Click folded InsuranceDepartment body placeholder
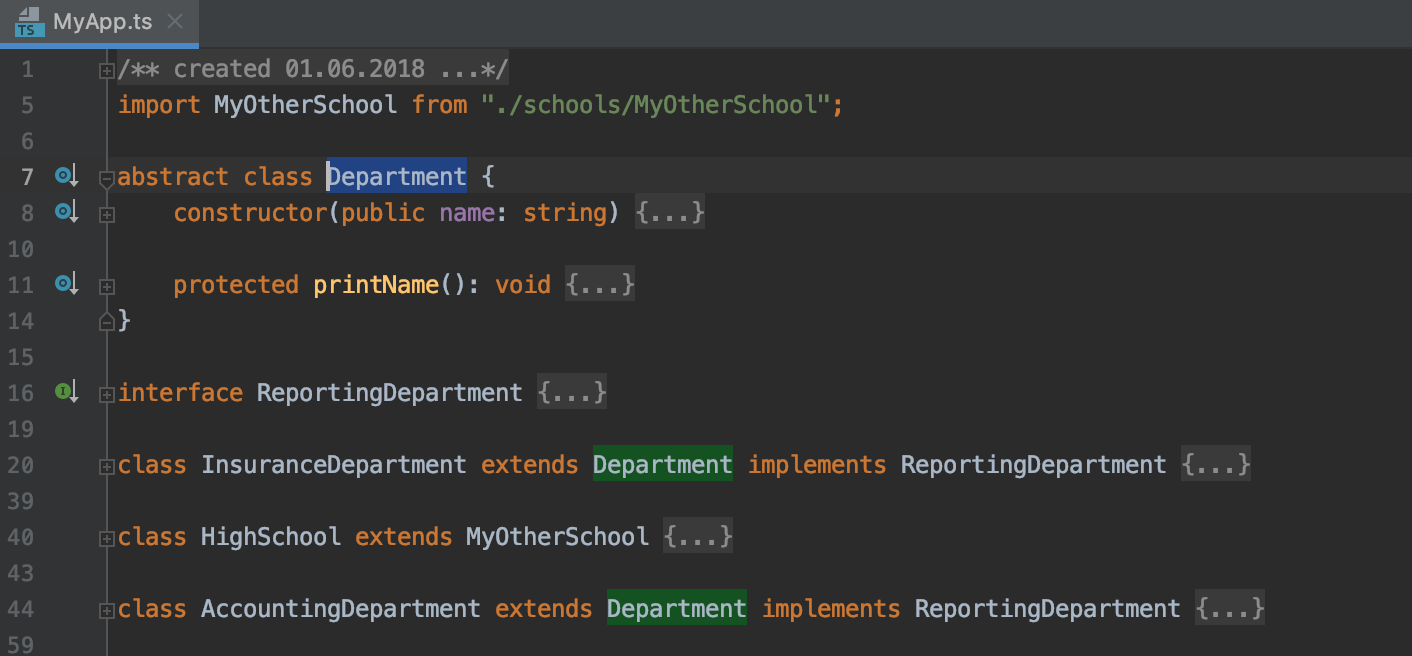The height and width of the screenshot is (656, 1412). (x=1216, y=465)
